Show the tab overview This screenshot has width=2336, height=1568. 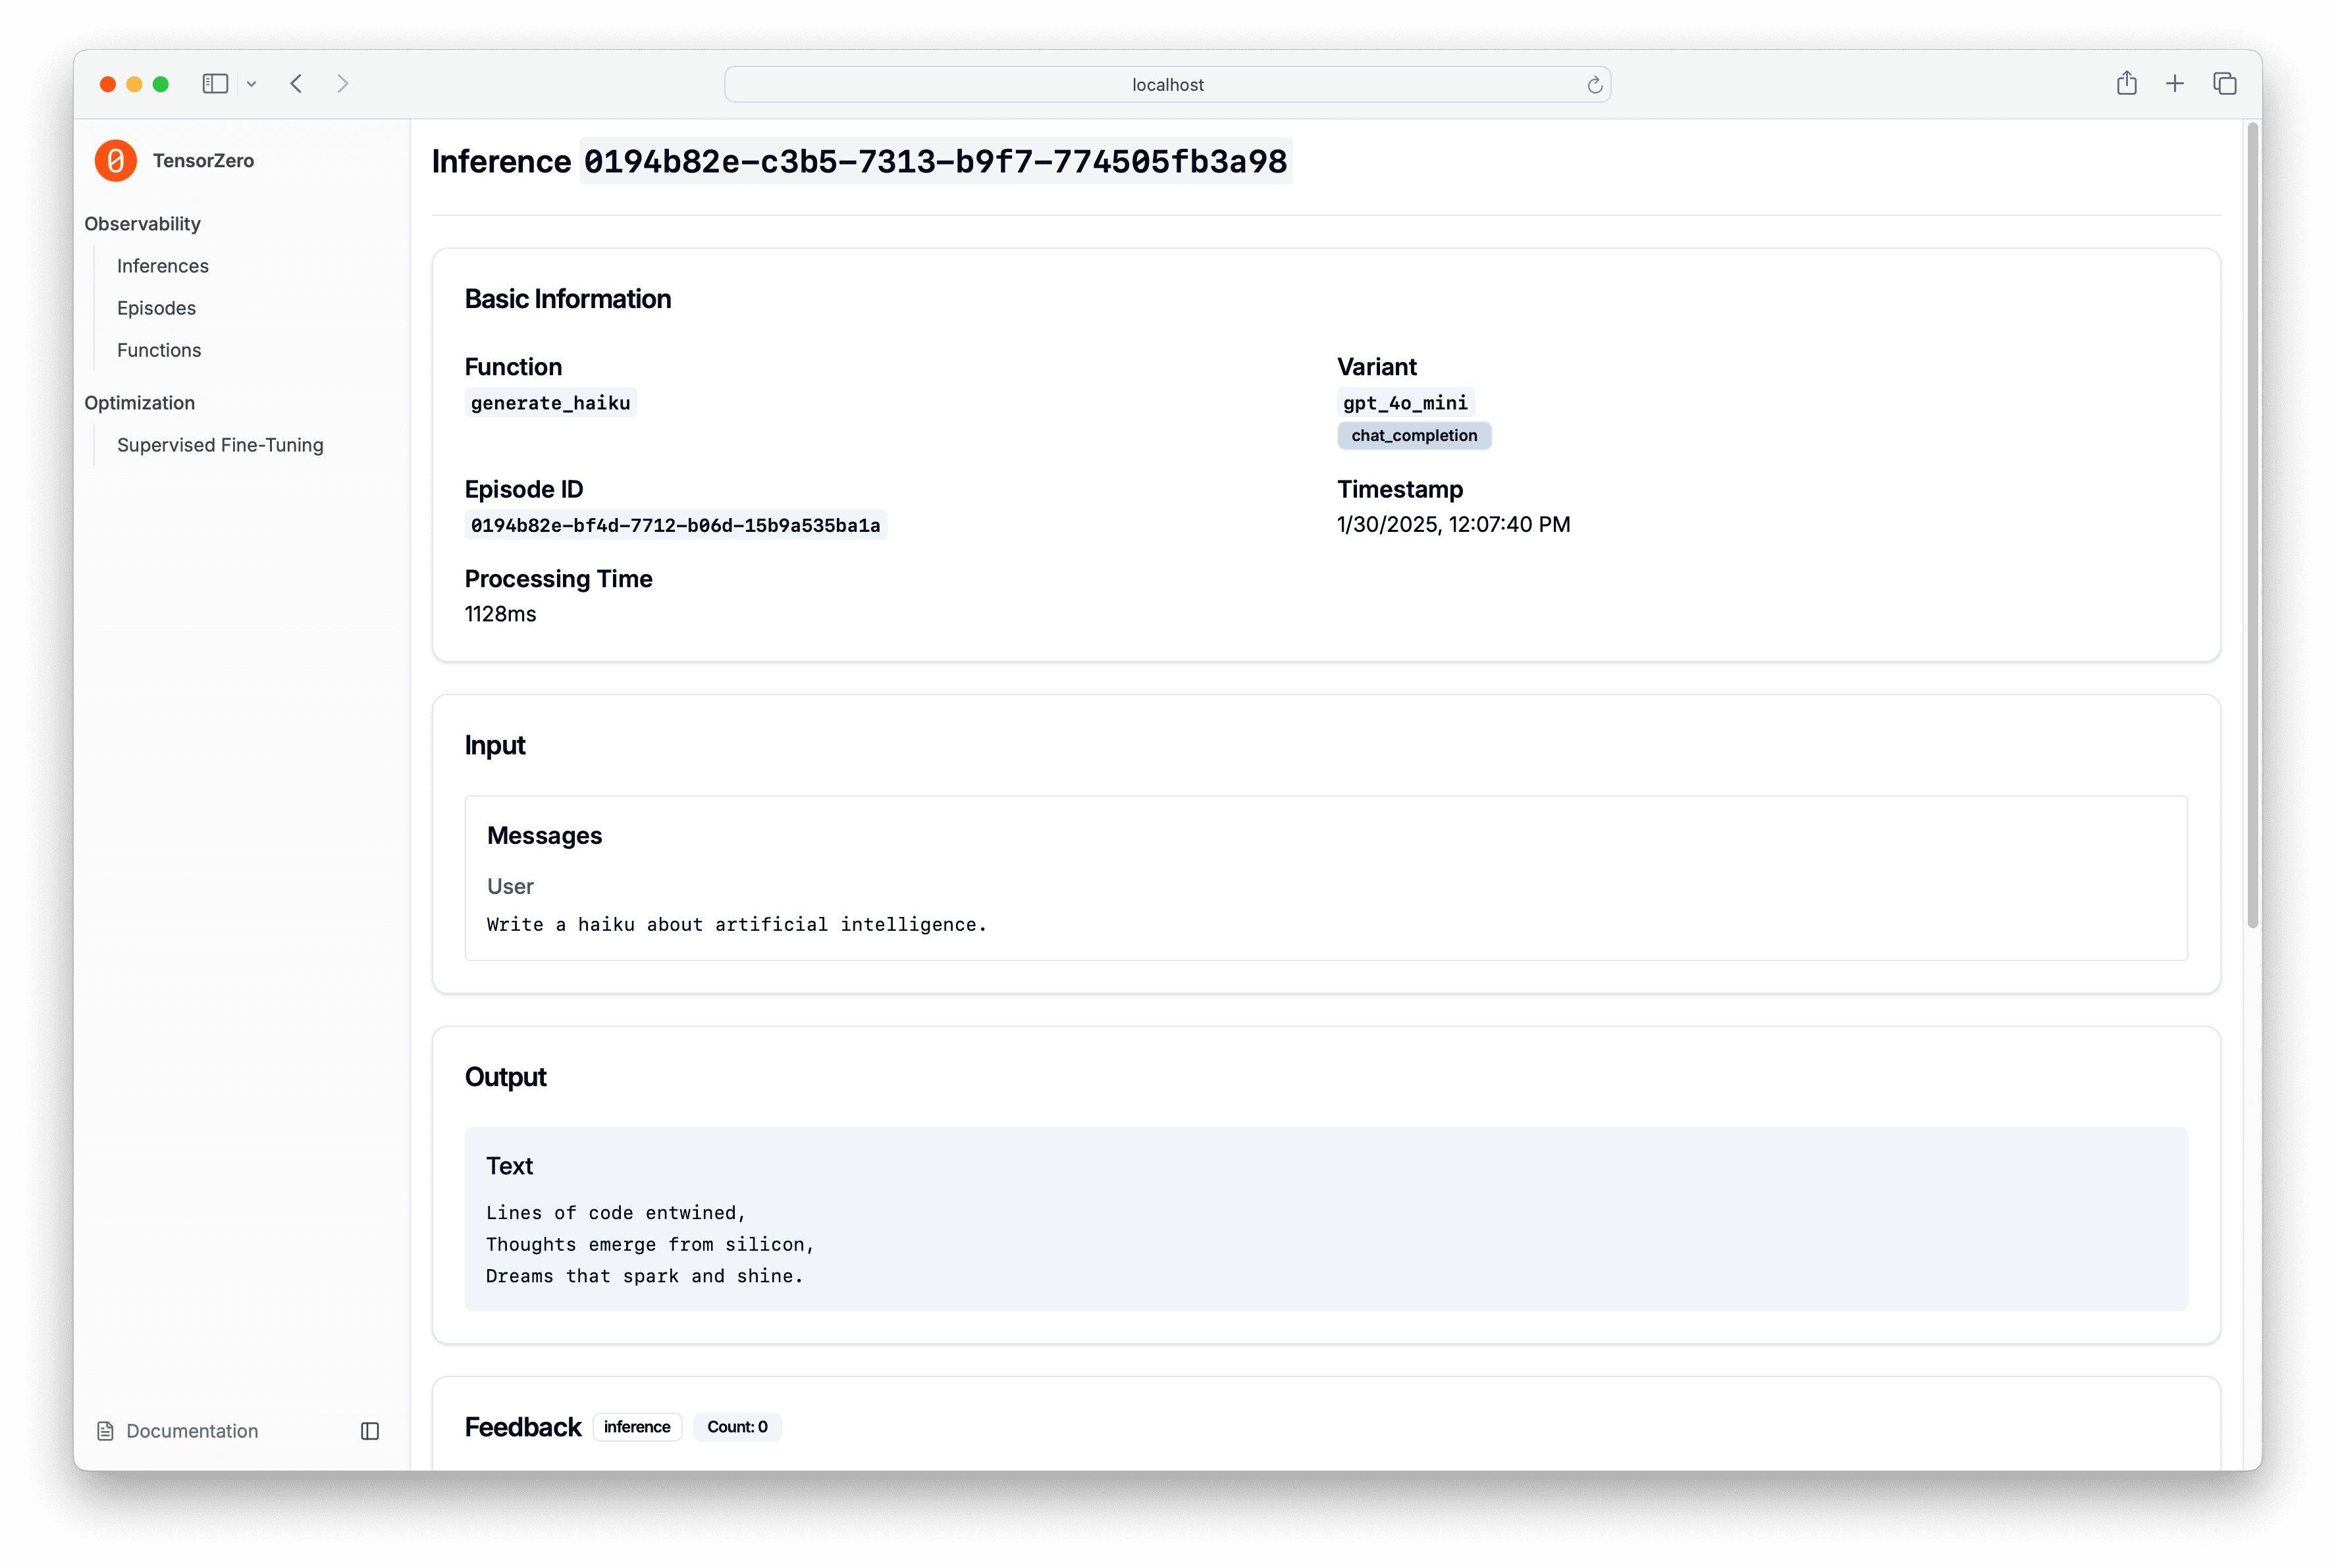pyautogui.click(x=2224, y=84)
